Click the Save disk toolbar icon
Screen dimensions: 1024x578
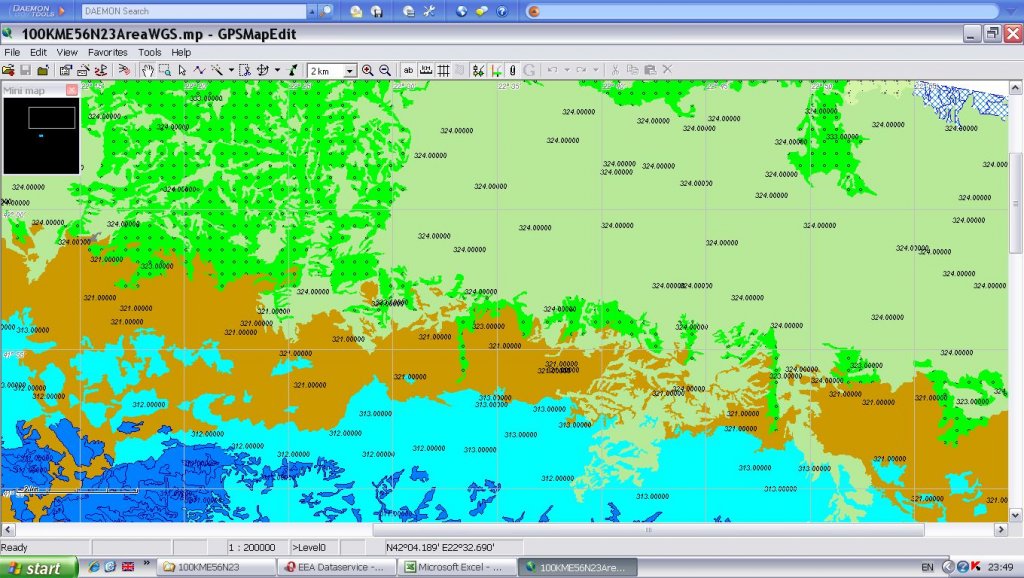point(25,70)
